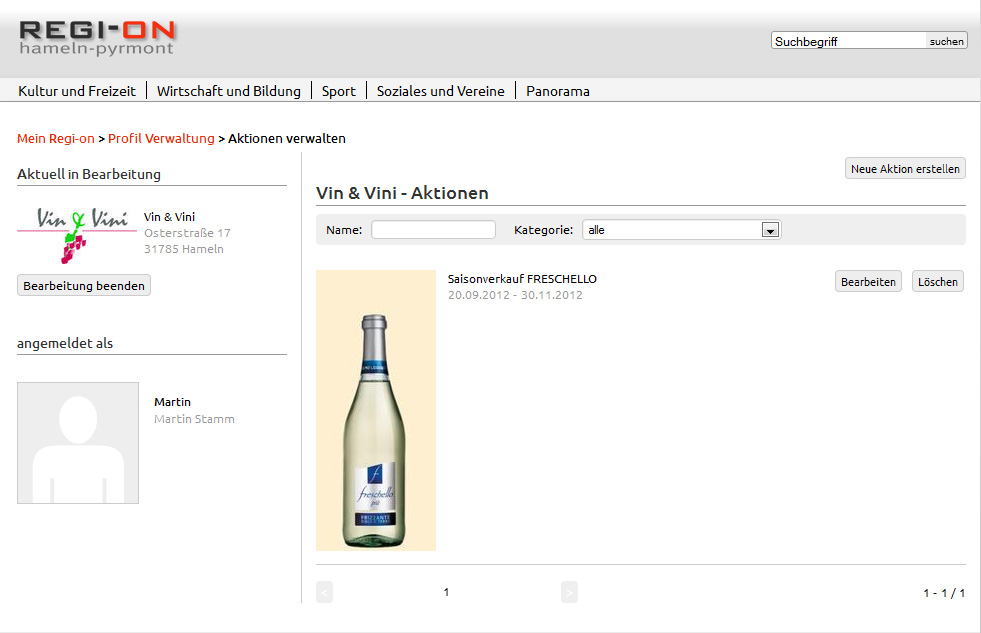981x633 pixels.
Task: Open the Kultur und Freizeit menu
Action: (x=77, y=91)
